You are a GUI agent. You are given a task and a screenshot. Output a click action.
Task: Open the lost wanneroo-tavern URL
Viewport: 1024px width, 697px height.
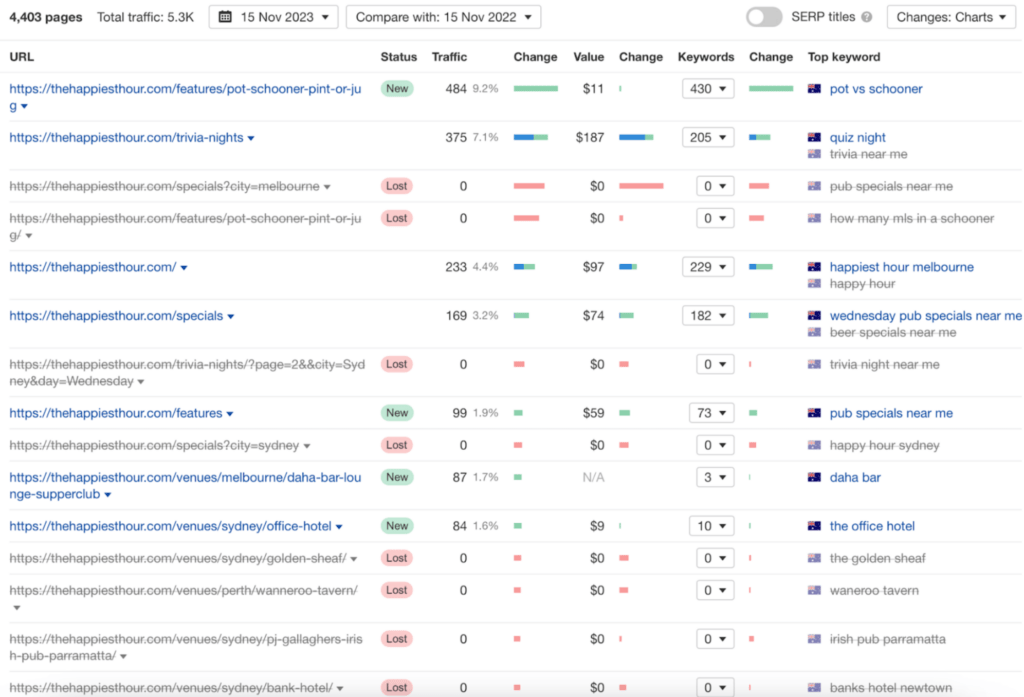point(184,591)
